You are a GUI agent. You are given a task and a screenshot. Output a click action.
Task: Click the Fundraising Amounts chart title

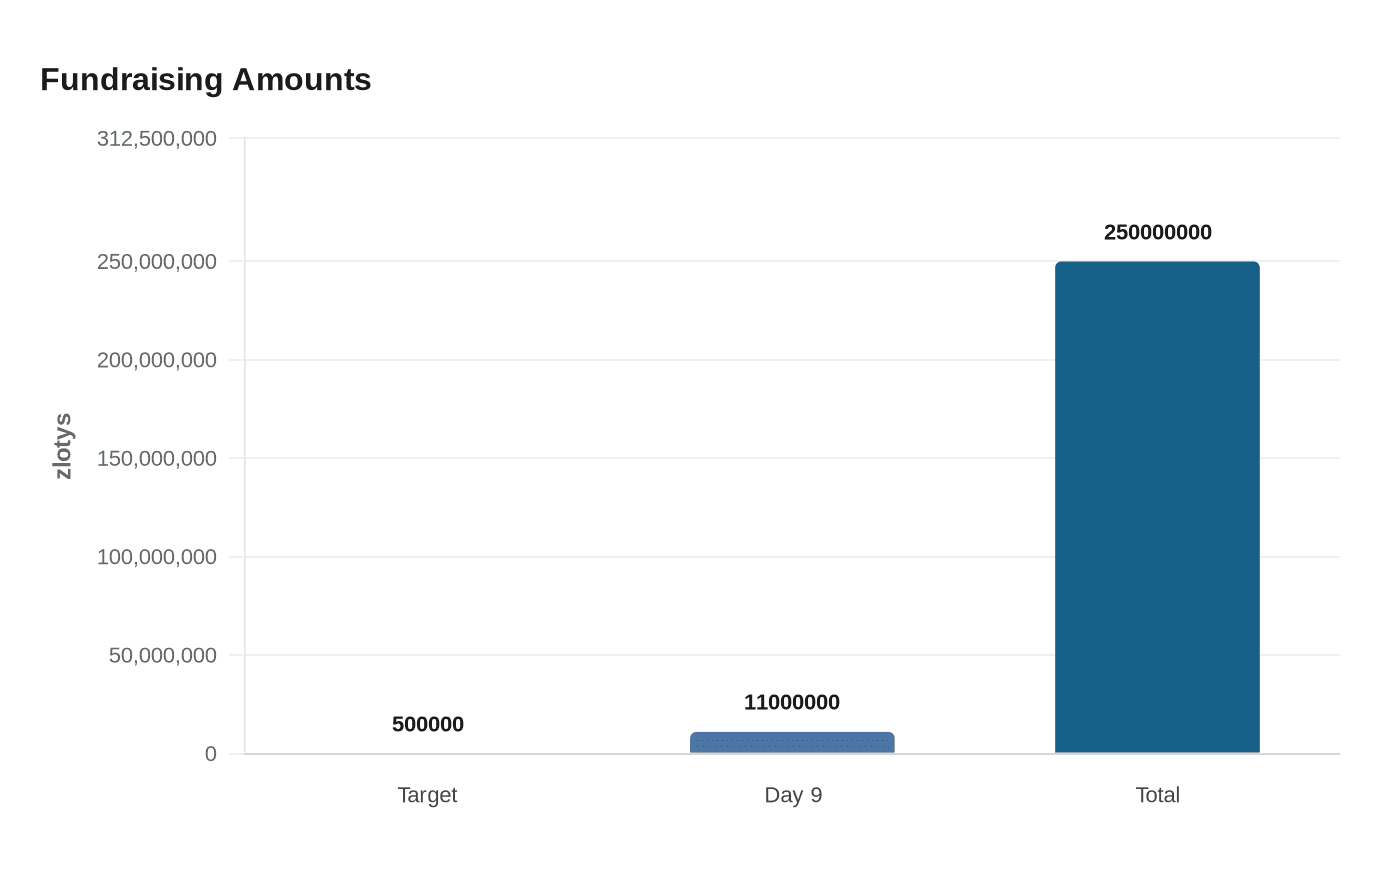pos(205,80)
